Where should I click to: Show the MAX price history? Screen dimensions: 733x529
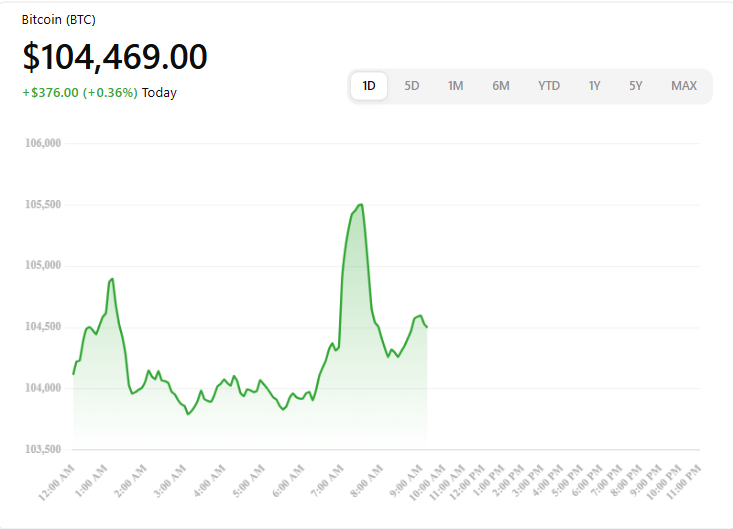pos(684,86)
